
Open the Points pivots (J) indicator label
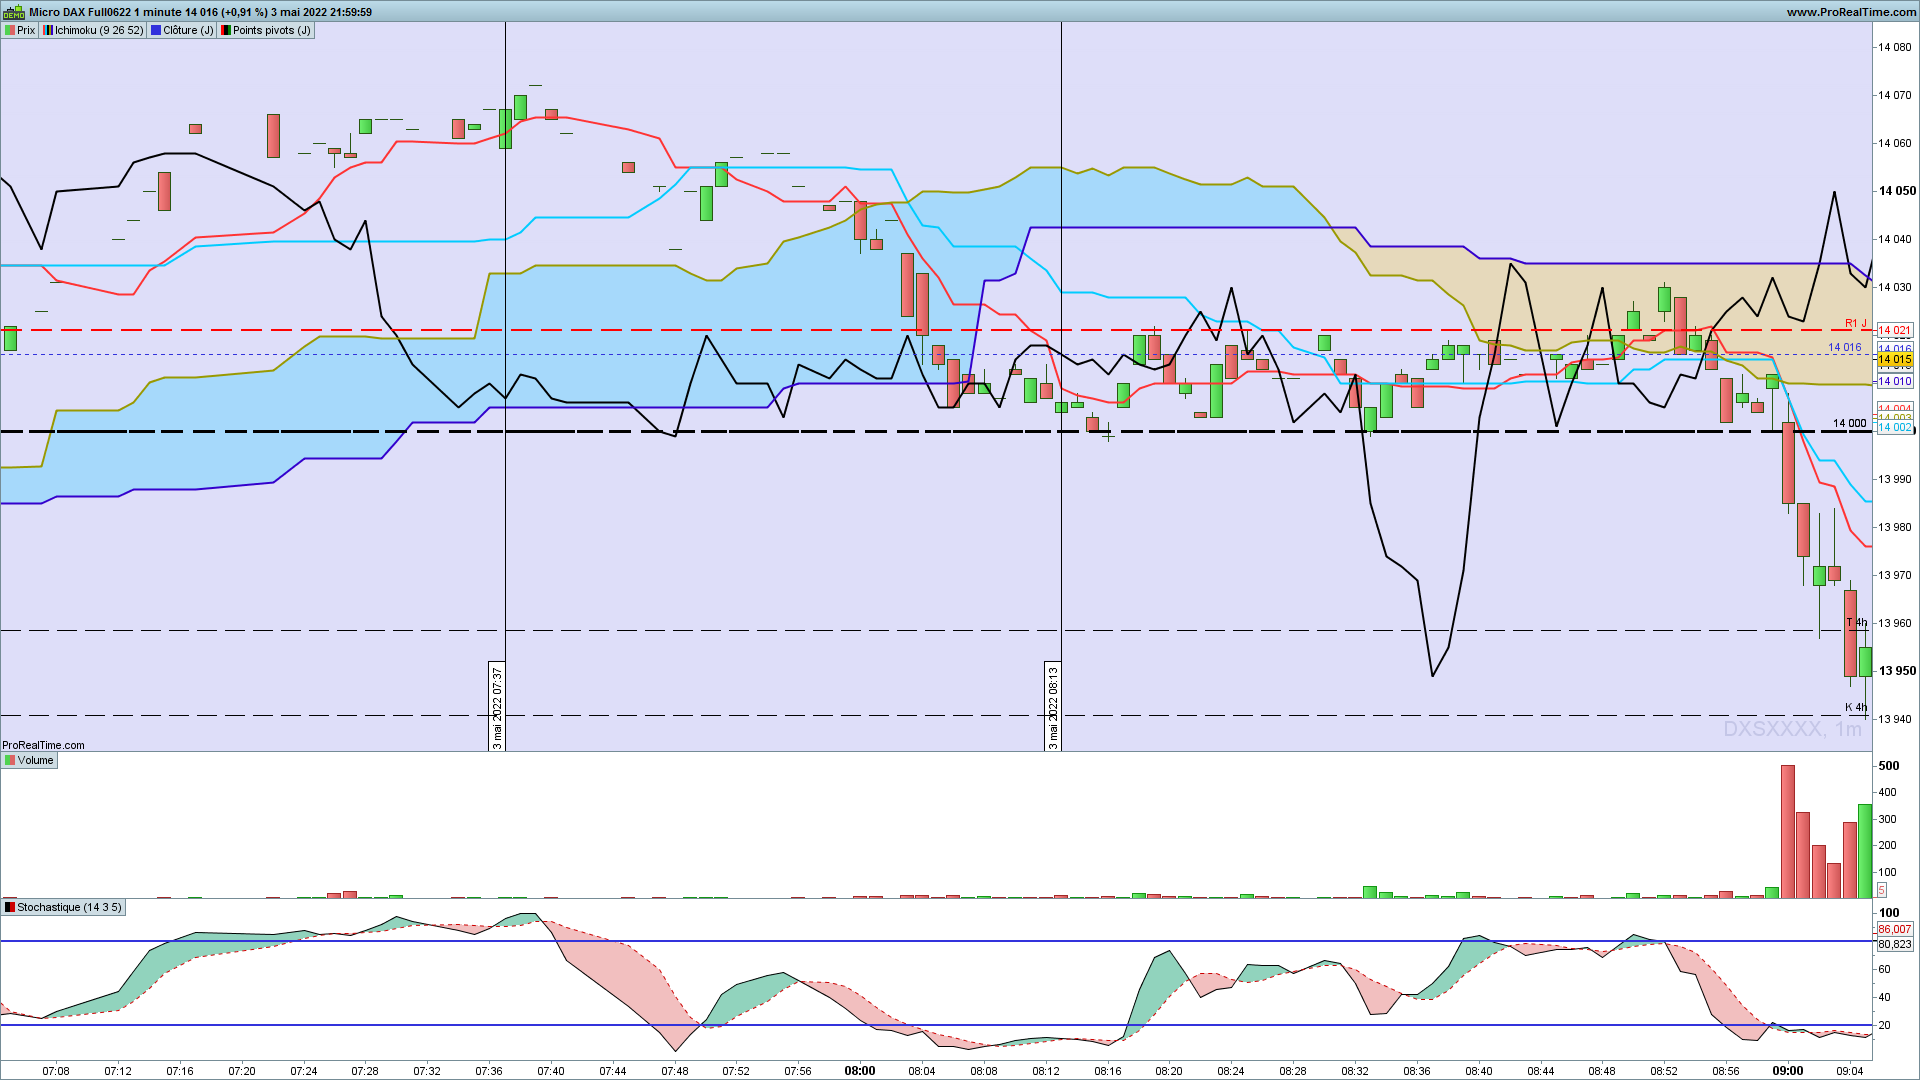pos(266,30)
